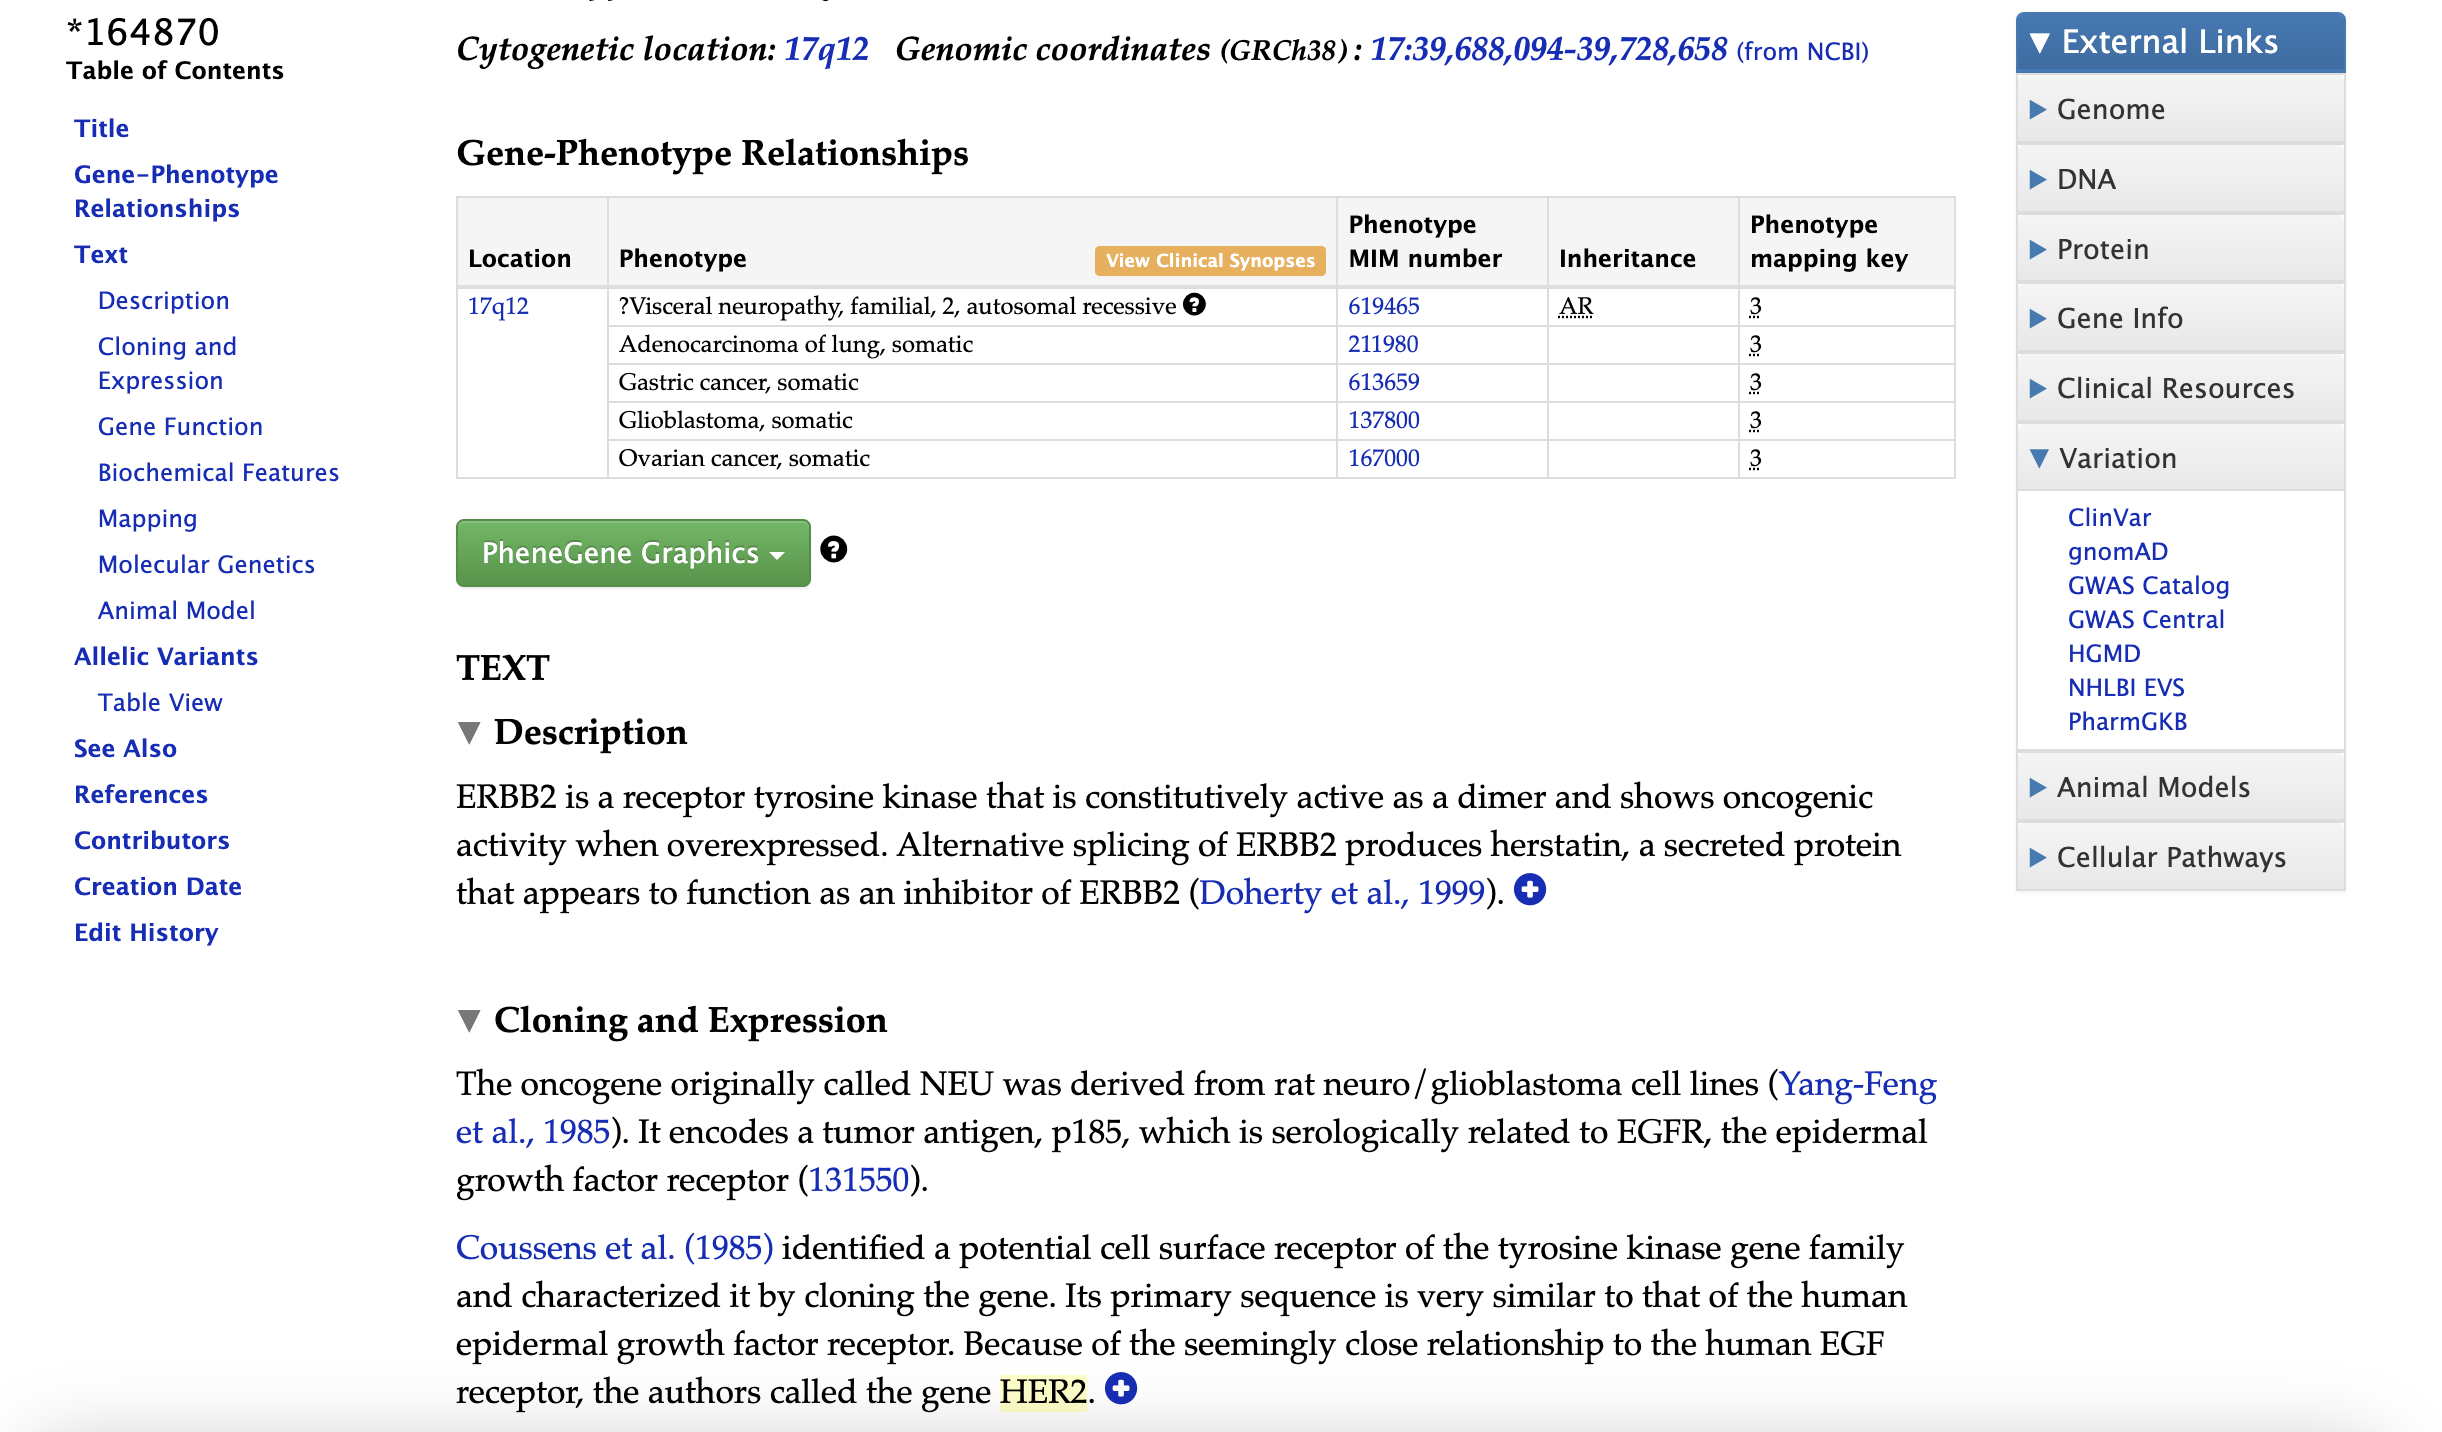Viewport: 2442px width, 1432px height.
Task: Jump to Cloning and Expression in contents
Action: (x=167, y=363)
